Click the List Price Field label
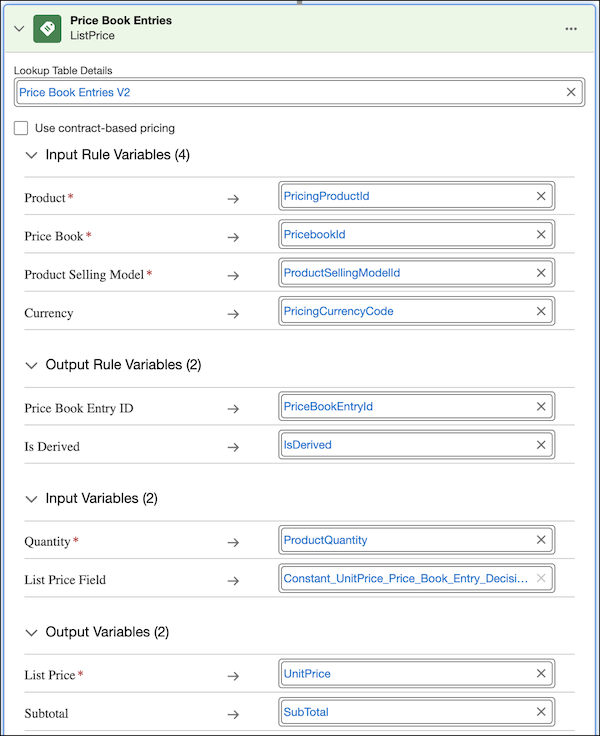 point(65,580)
